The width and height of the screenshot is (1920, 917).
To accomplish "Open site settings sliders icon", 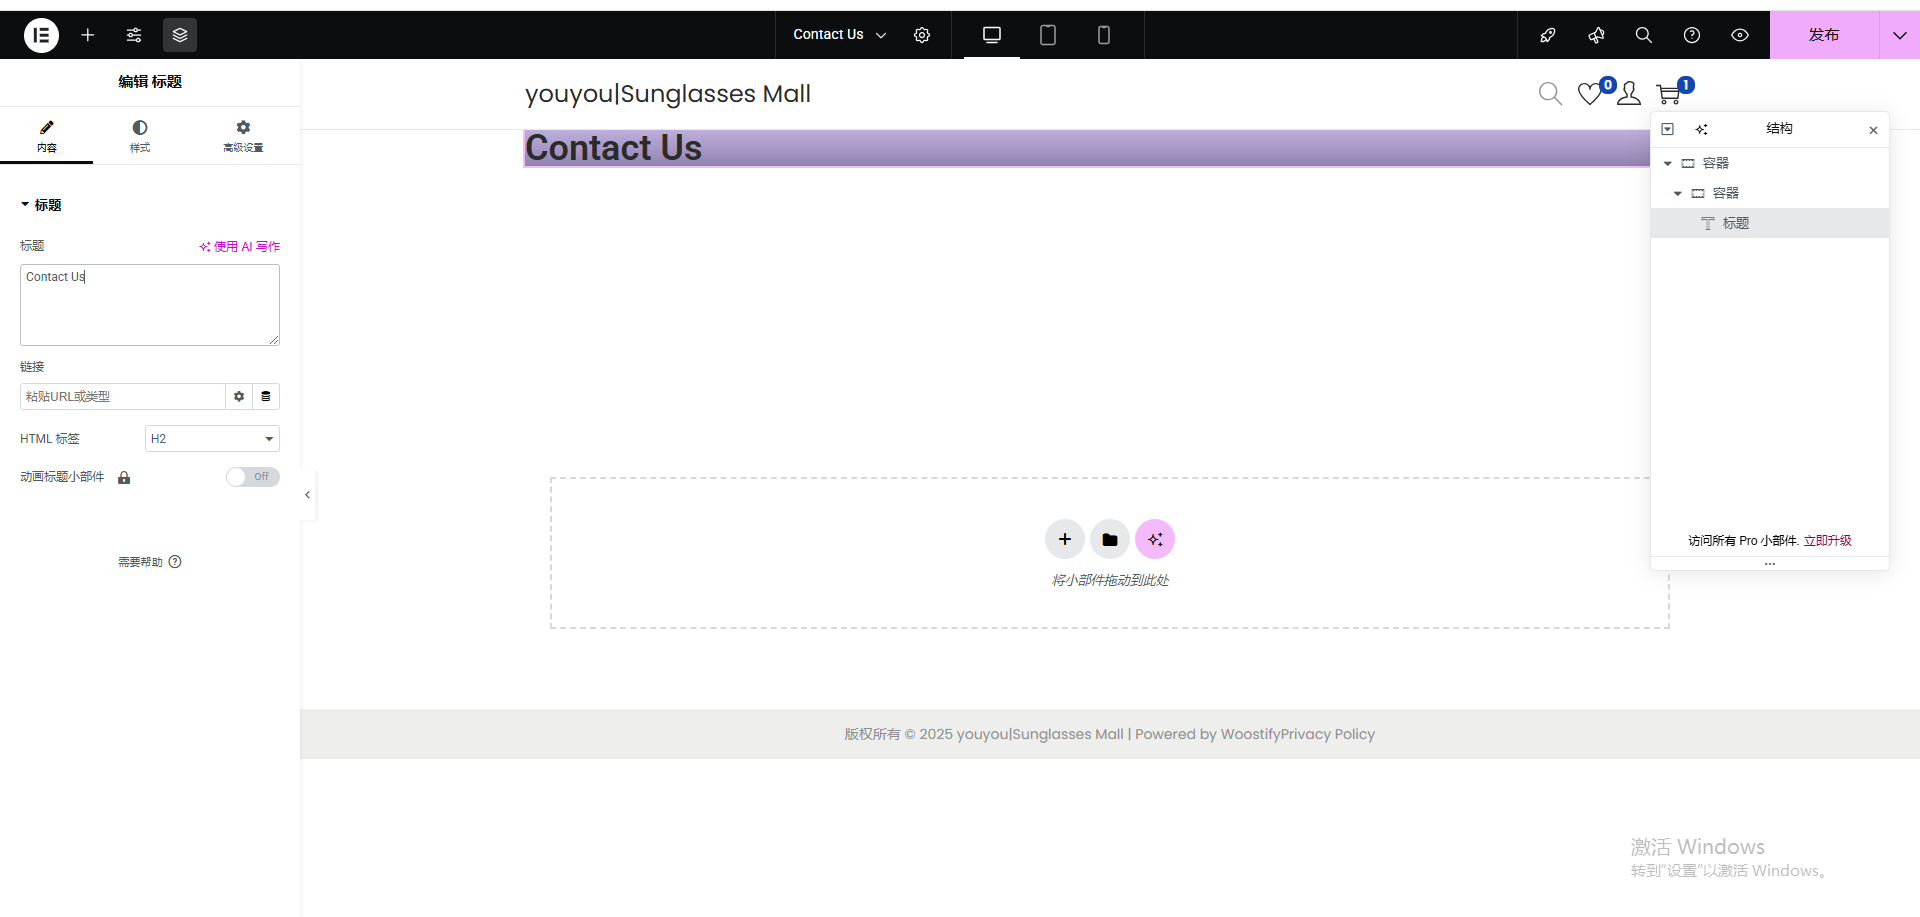I will point(134,35).
